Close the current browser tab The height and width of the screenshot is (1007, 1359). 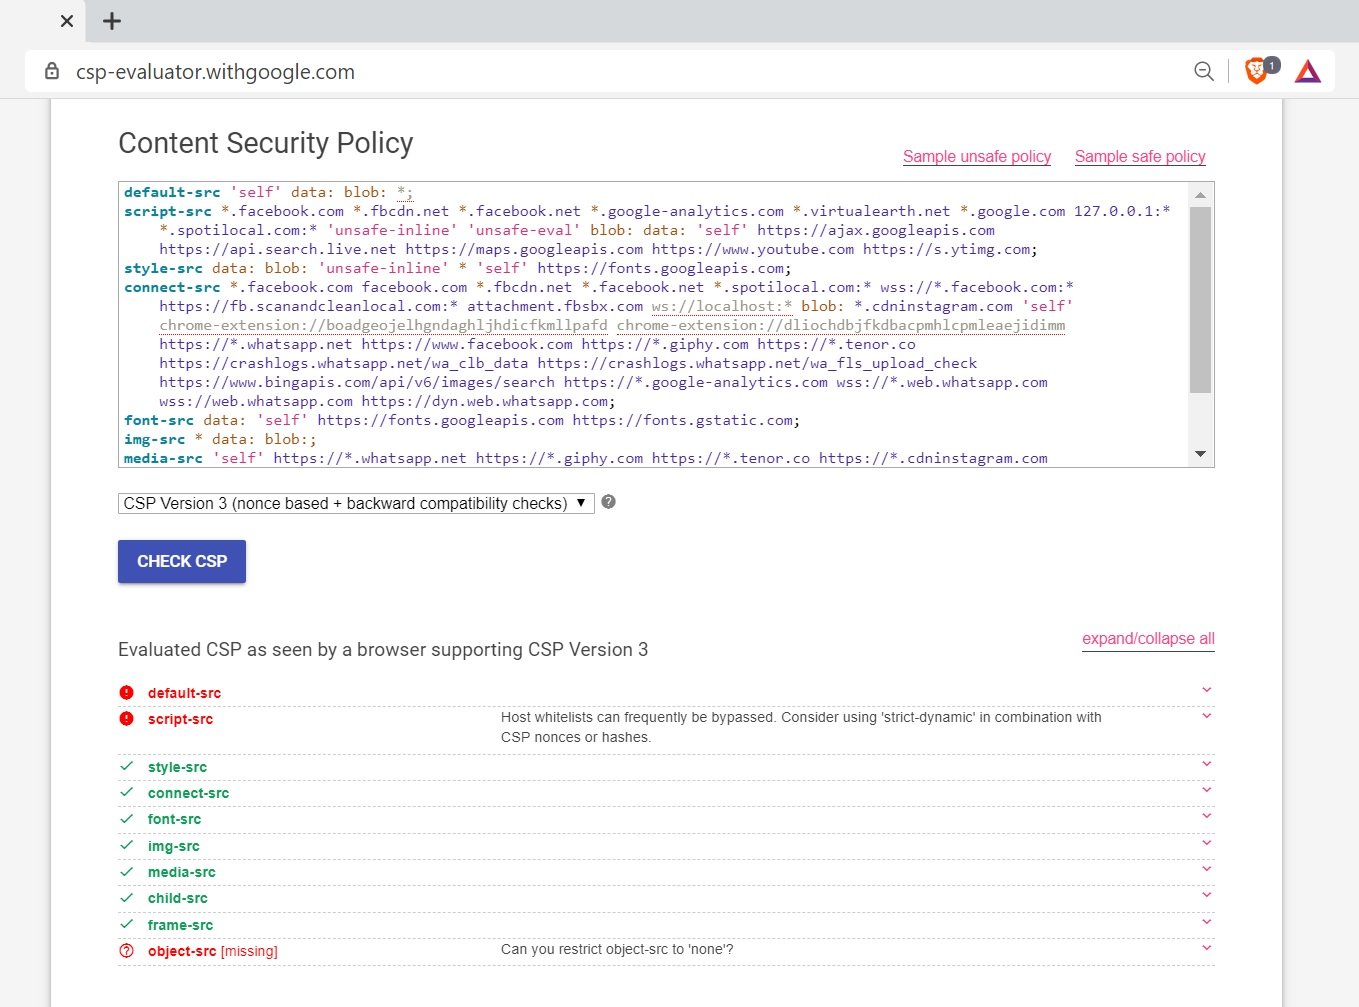click(67, 21)
